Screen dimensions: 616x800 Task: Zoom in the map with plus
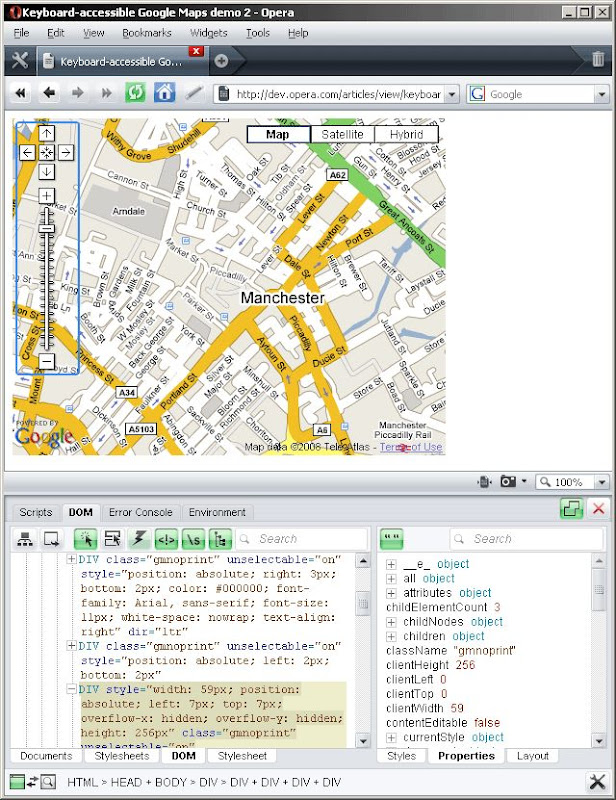pos(46,196)
